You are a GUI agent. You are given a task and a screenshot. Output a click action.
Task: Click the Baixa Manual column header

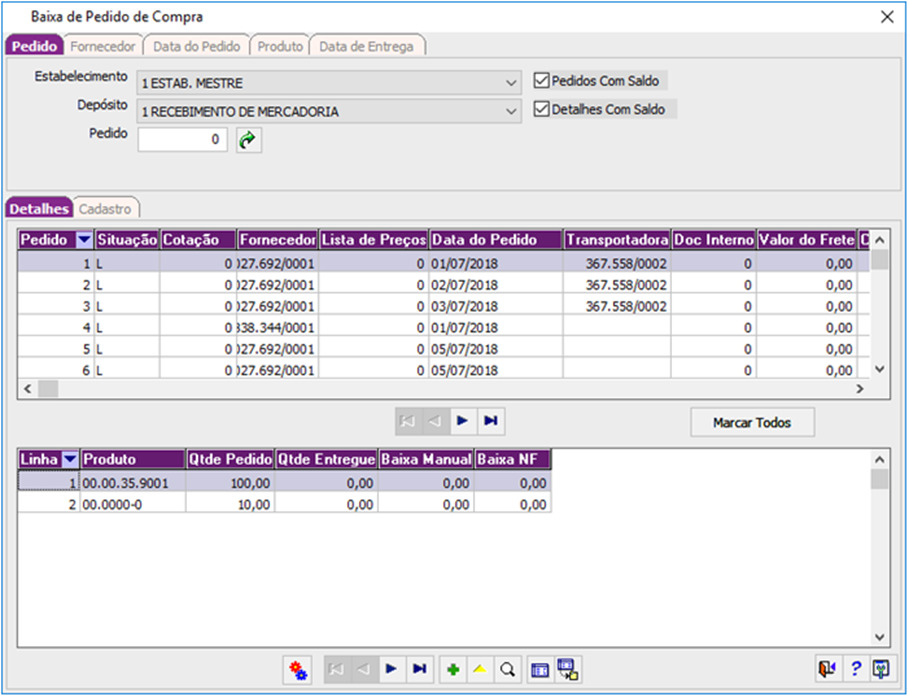tap(426, 459)
